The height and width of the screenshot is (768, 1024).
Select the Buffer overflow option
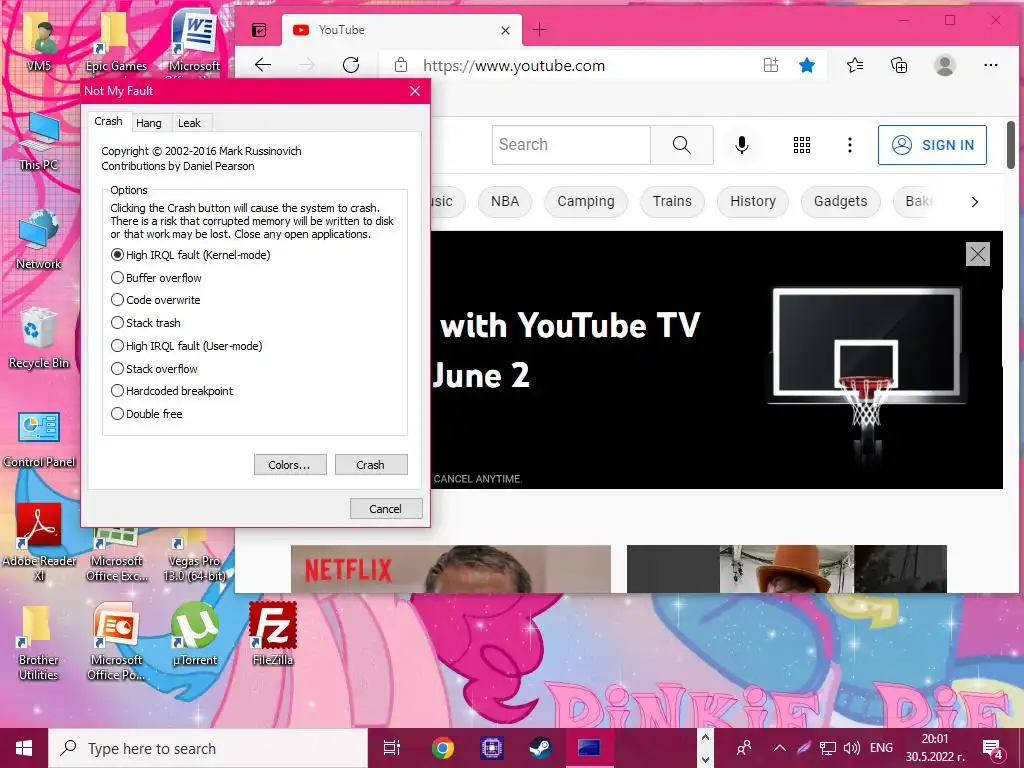[156, 278]
